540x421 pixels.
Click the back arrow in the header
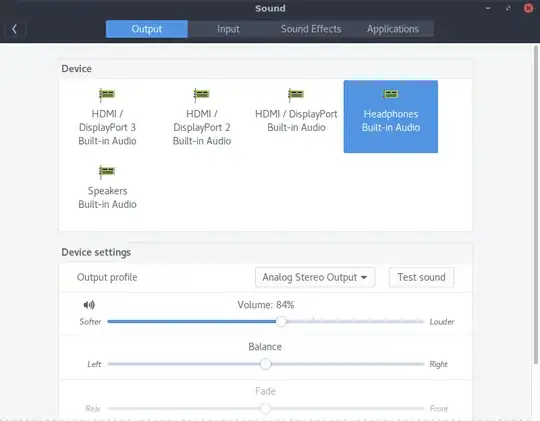[x=14, y=29]
